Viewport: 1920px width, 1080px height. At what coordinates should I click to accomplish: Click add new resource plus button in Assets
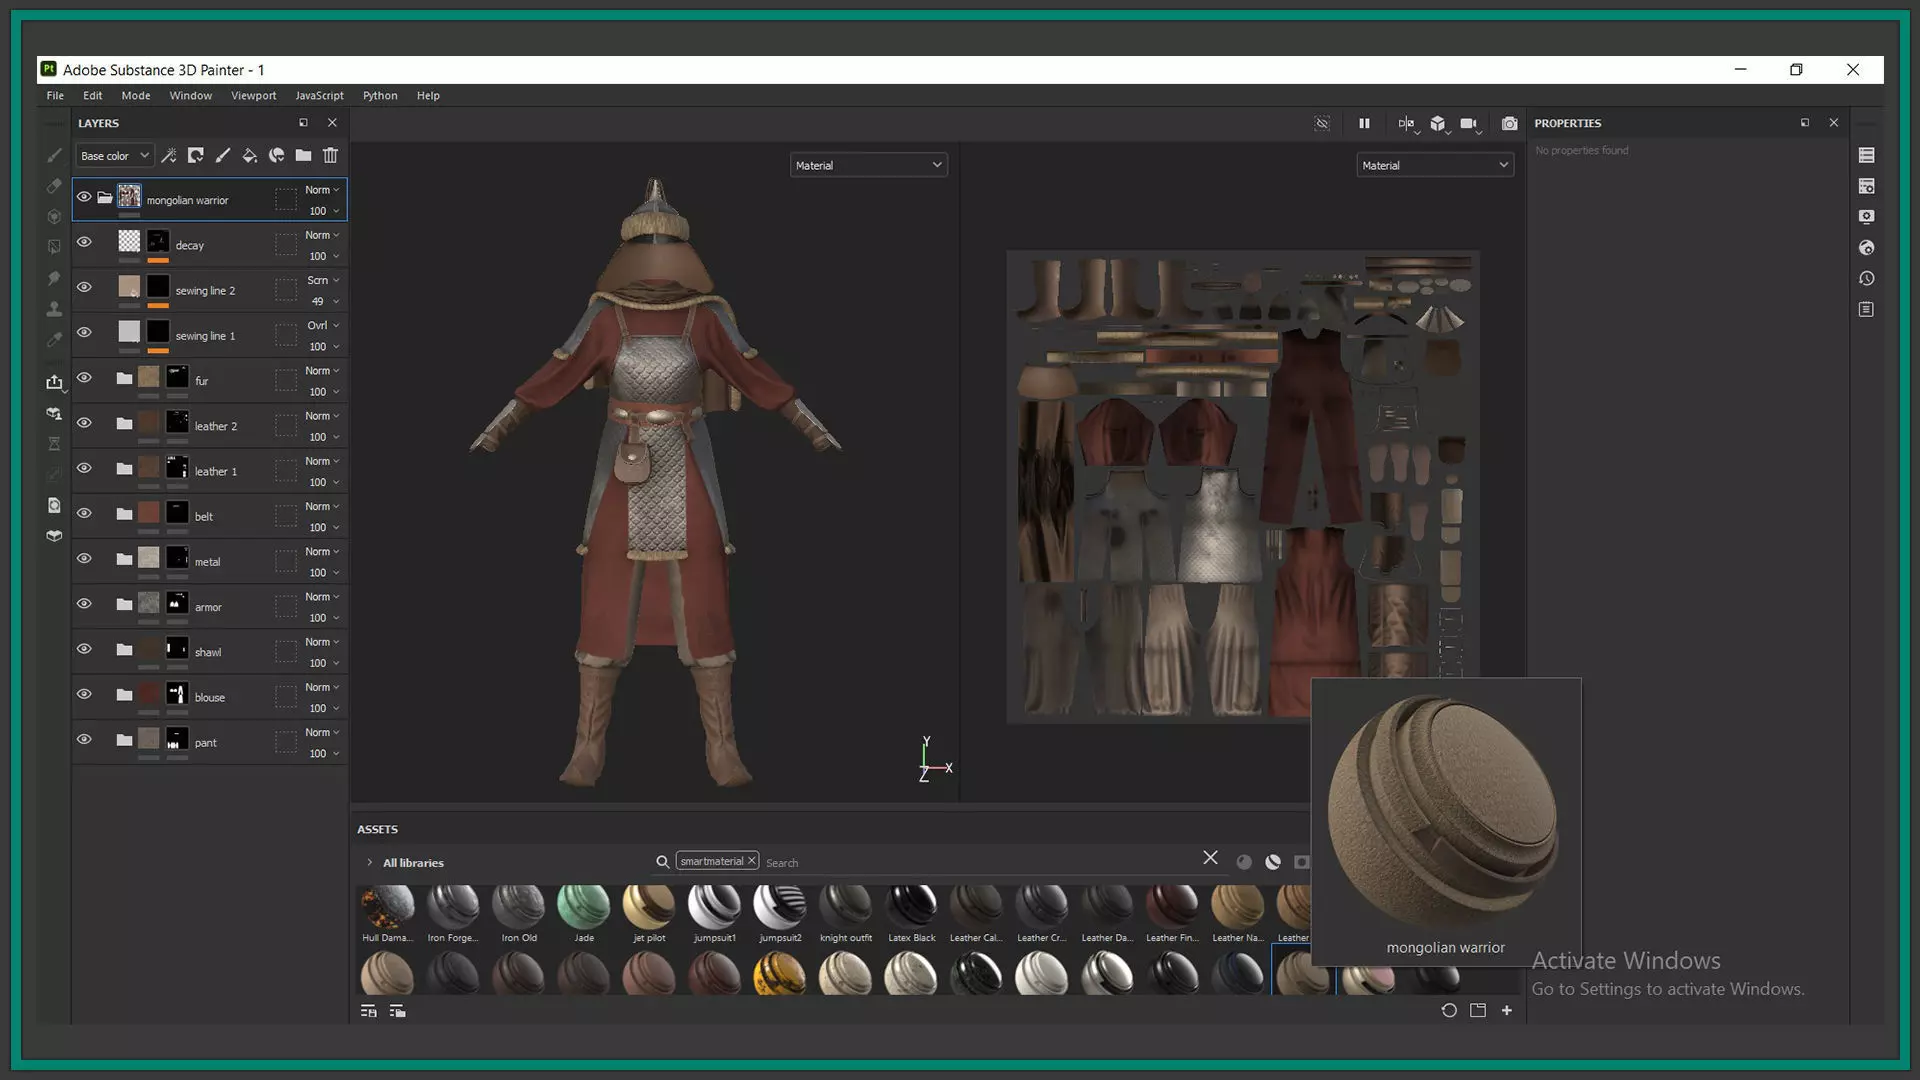(x=1506, y=1011)
